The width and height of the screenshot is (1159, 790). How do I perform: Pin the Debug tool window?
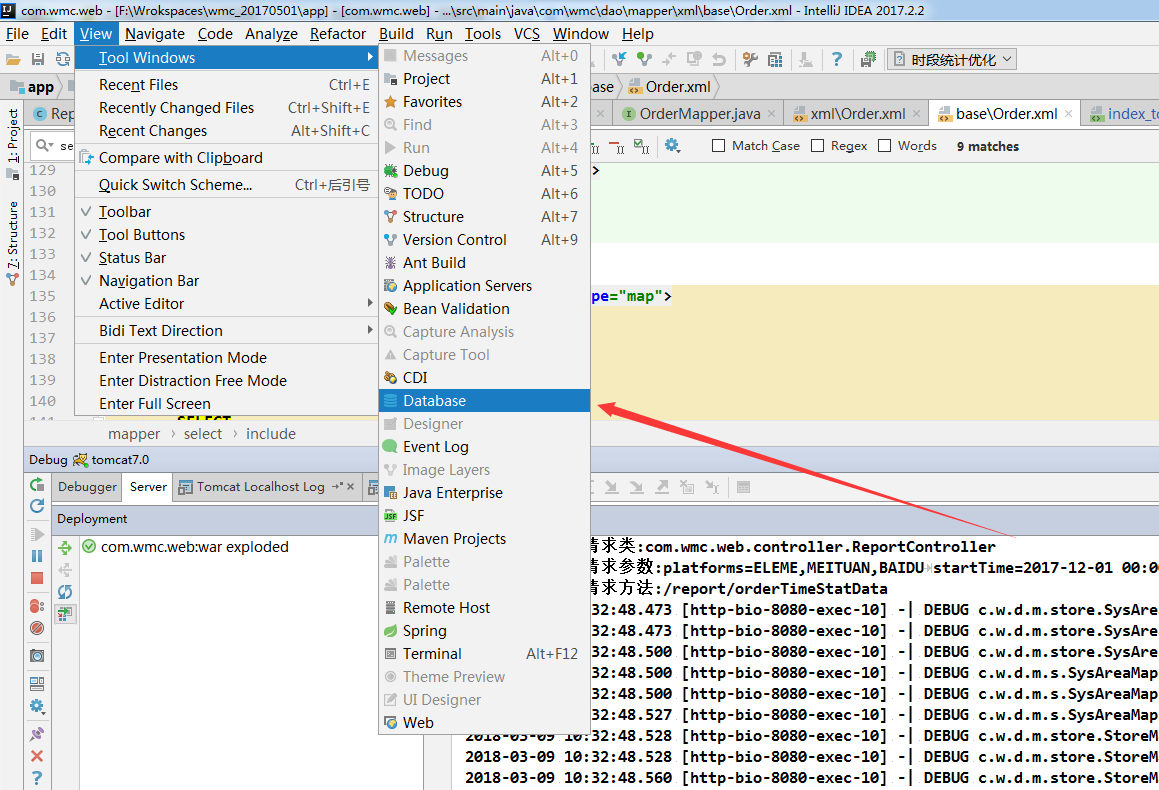(x=37, y=733)
